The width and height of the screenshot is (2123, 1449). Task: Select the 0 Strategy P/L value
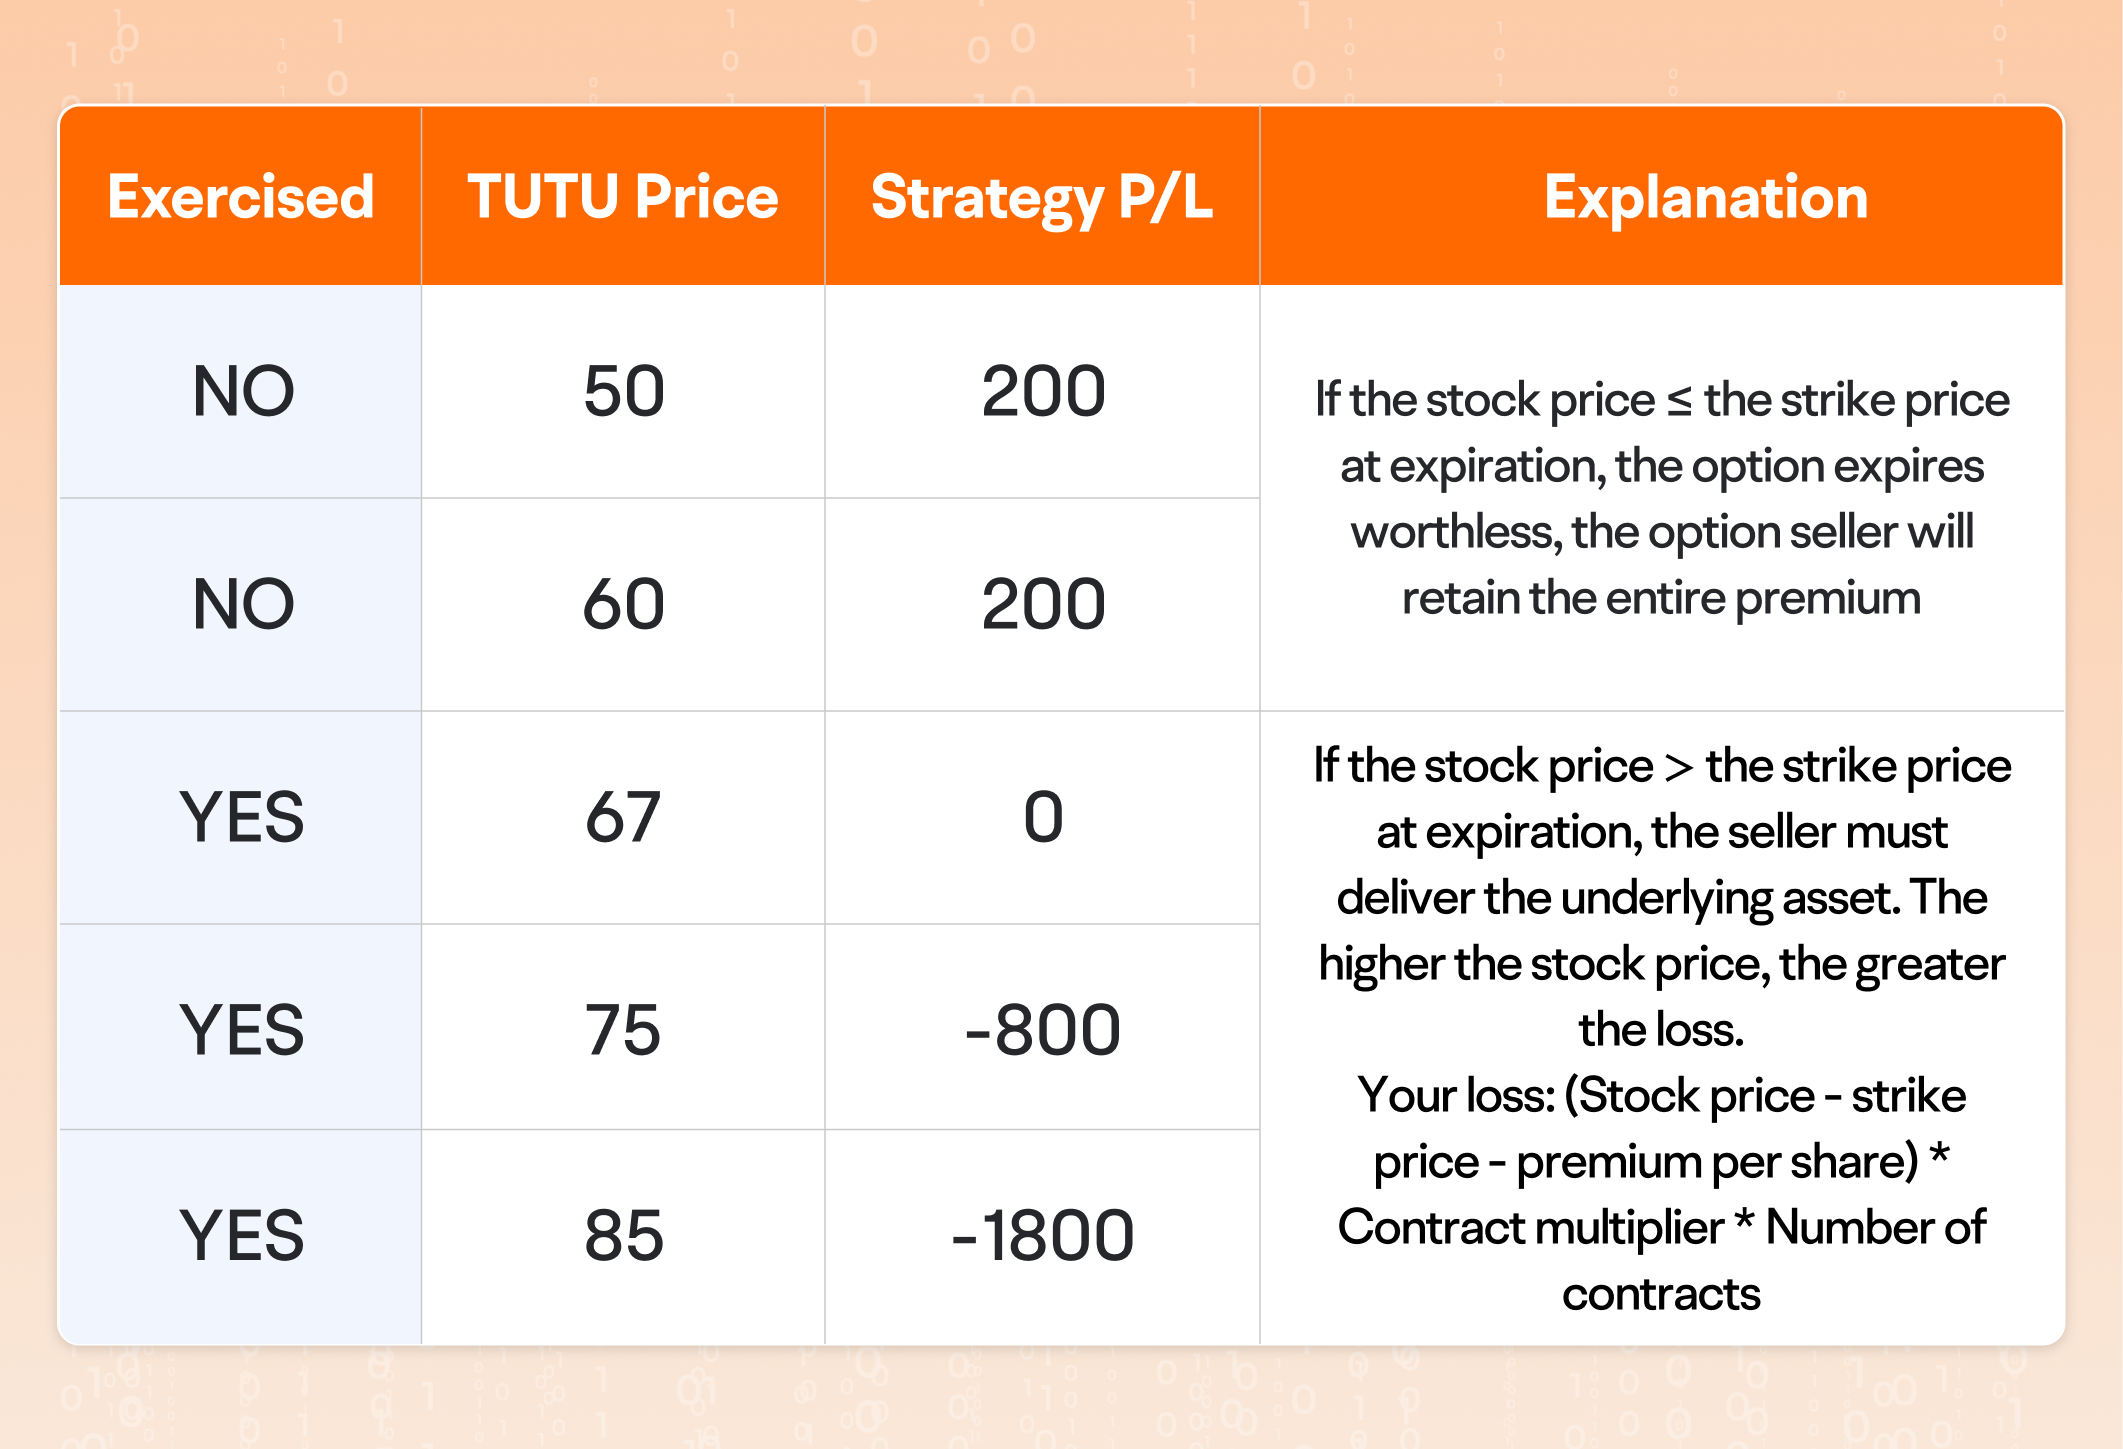point(1043,817)
